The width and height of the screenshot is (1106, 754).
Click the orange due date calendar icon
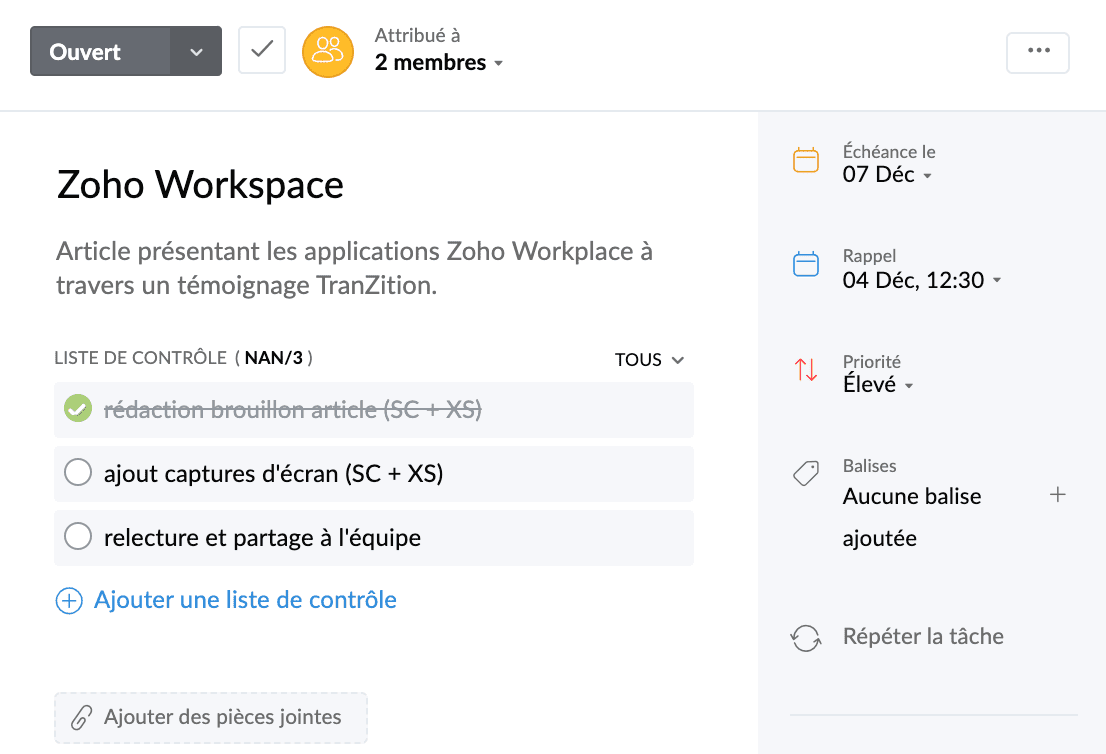[806, 160]
